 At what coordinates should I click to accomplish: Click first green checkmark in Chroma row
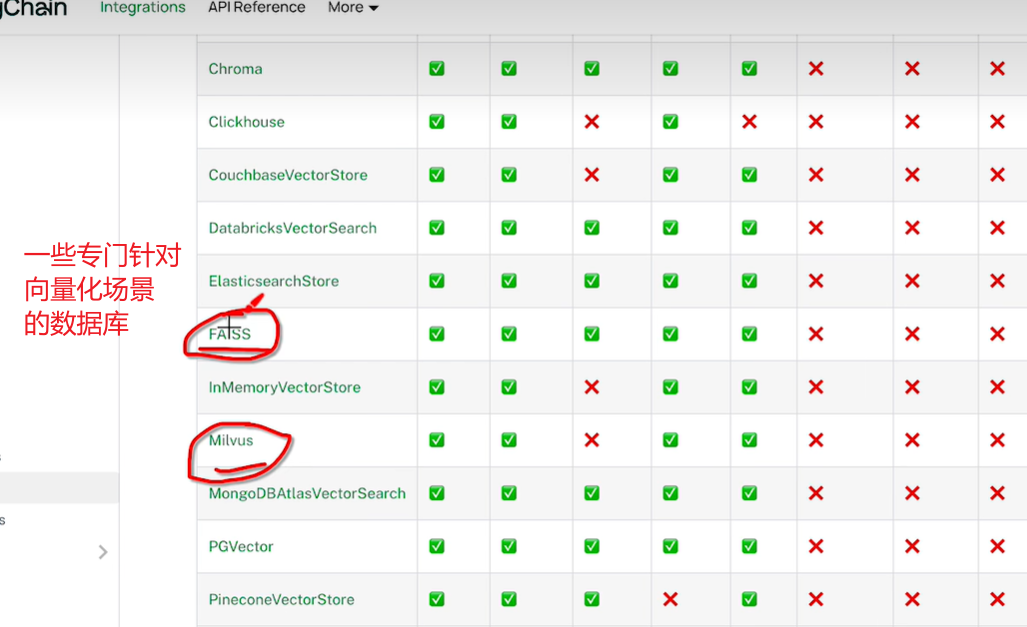pos(437,69)
